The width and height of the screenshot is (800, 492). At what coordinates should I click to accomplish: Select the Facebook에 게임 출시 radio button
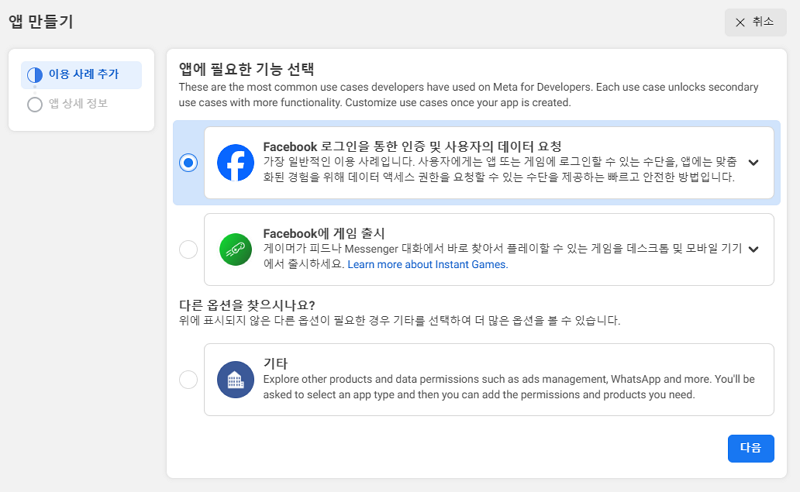(x=188, y=250)
